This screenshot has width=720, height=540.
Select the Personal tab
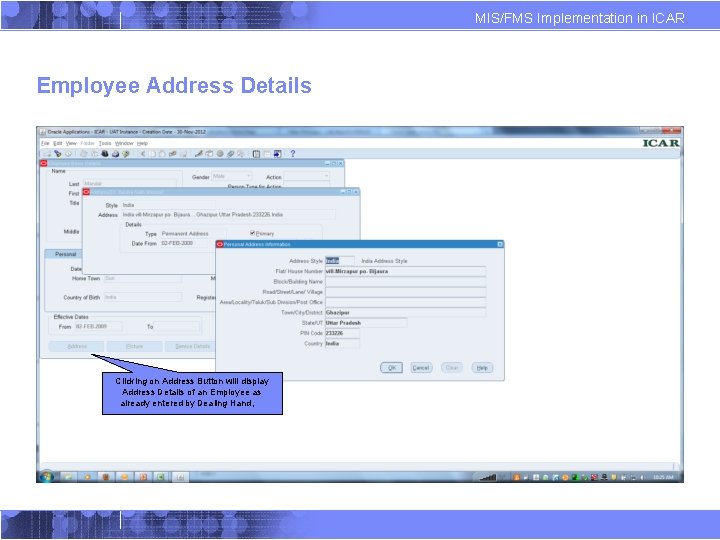pyautogui.click(x=65, y=254)
